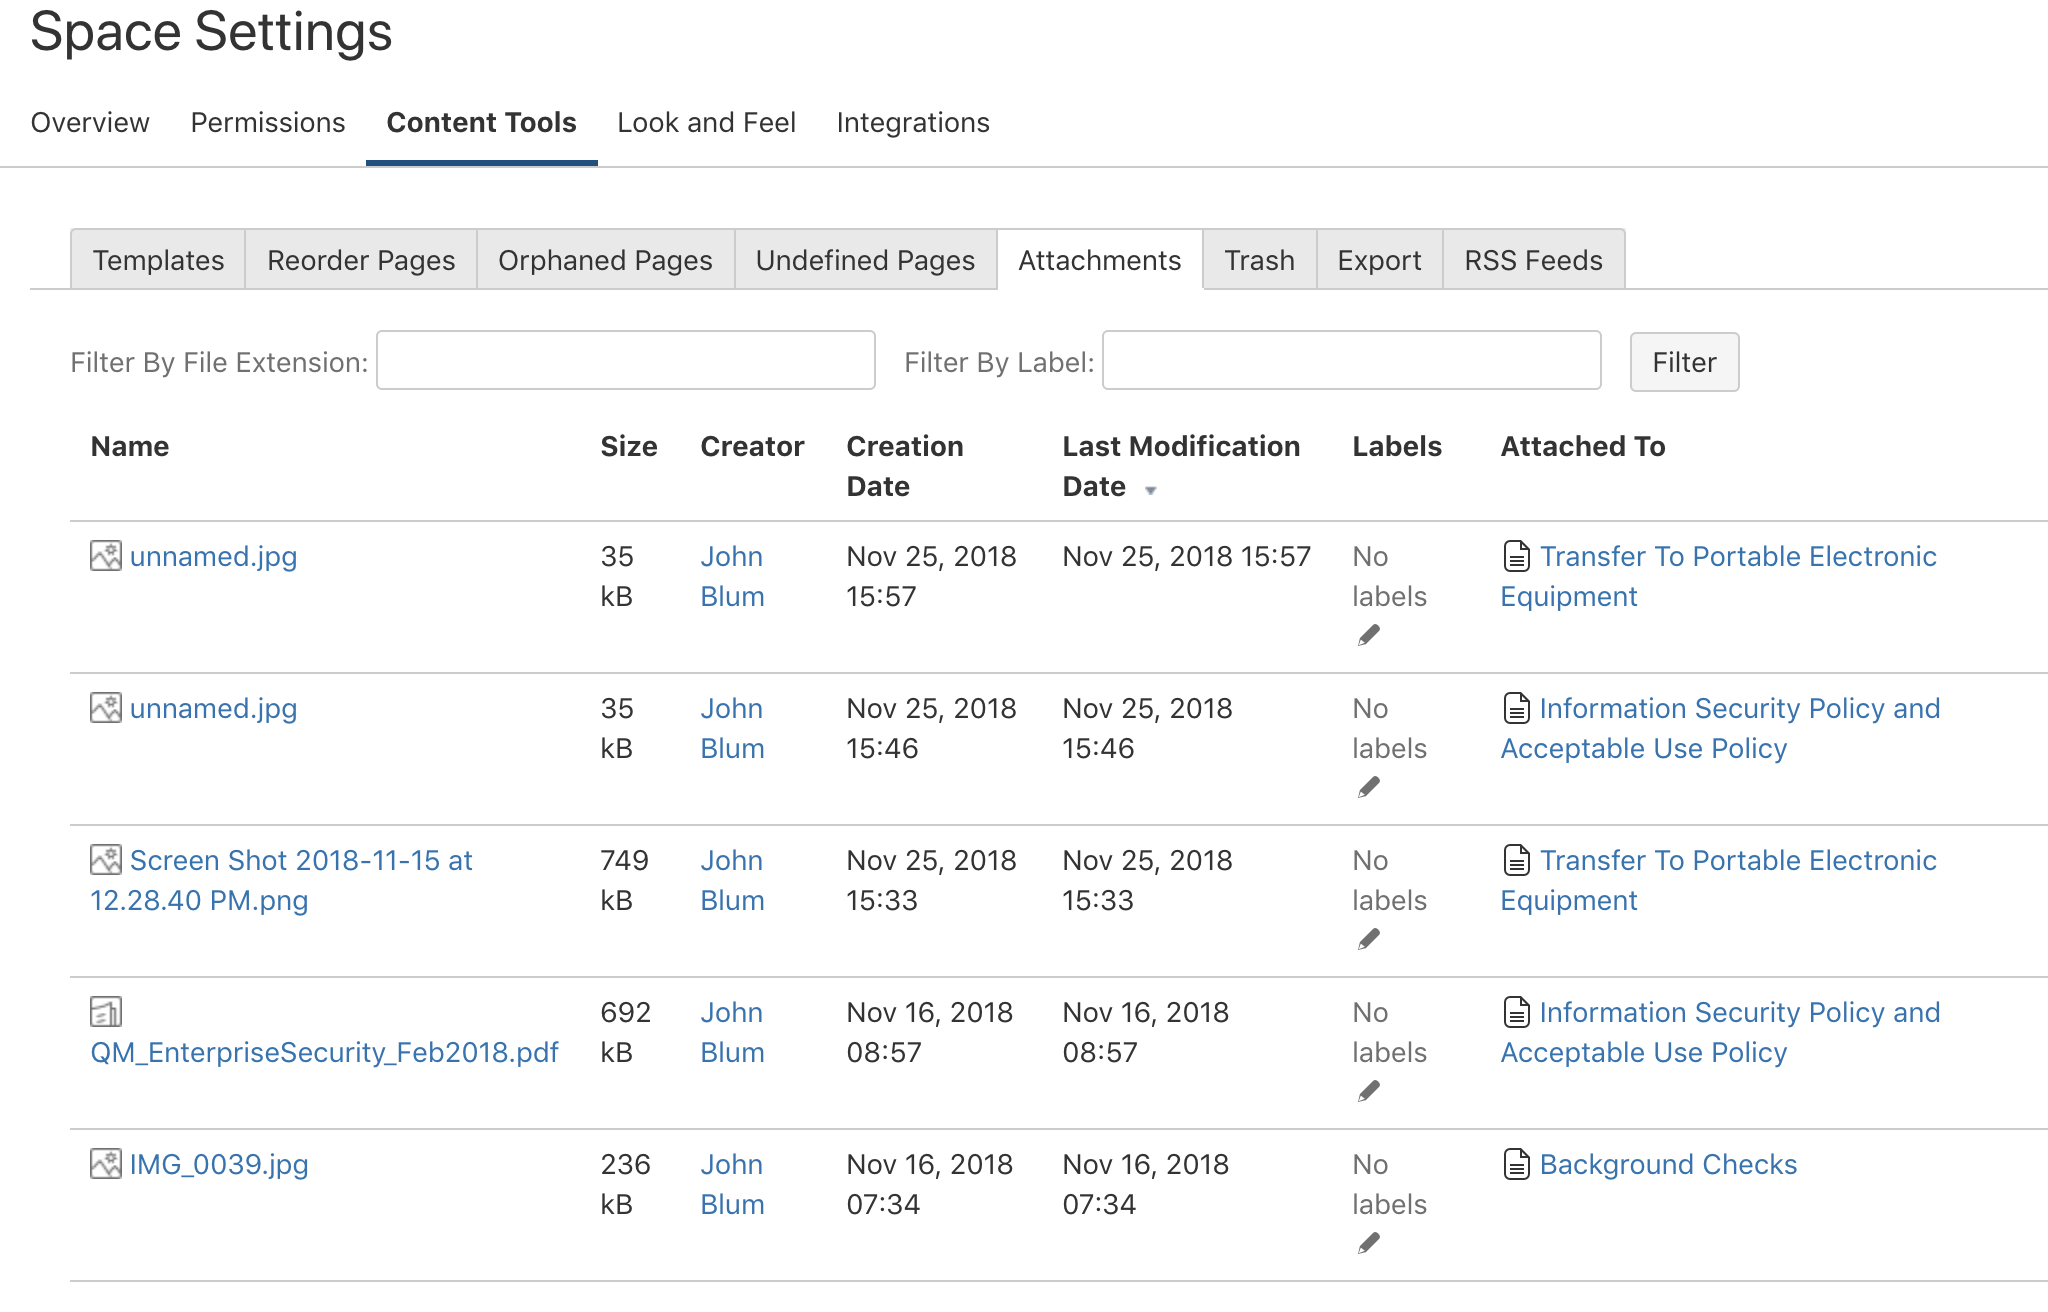Sort table by Creator column header
This screenshot has height=1312, width=2048.
752,446
